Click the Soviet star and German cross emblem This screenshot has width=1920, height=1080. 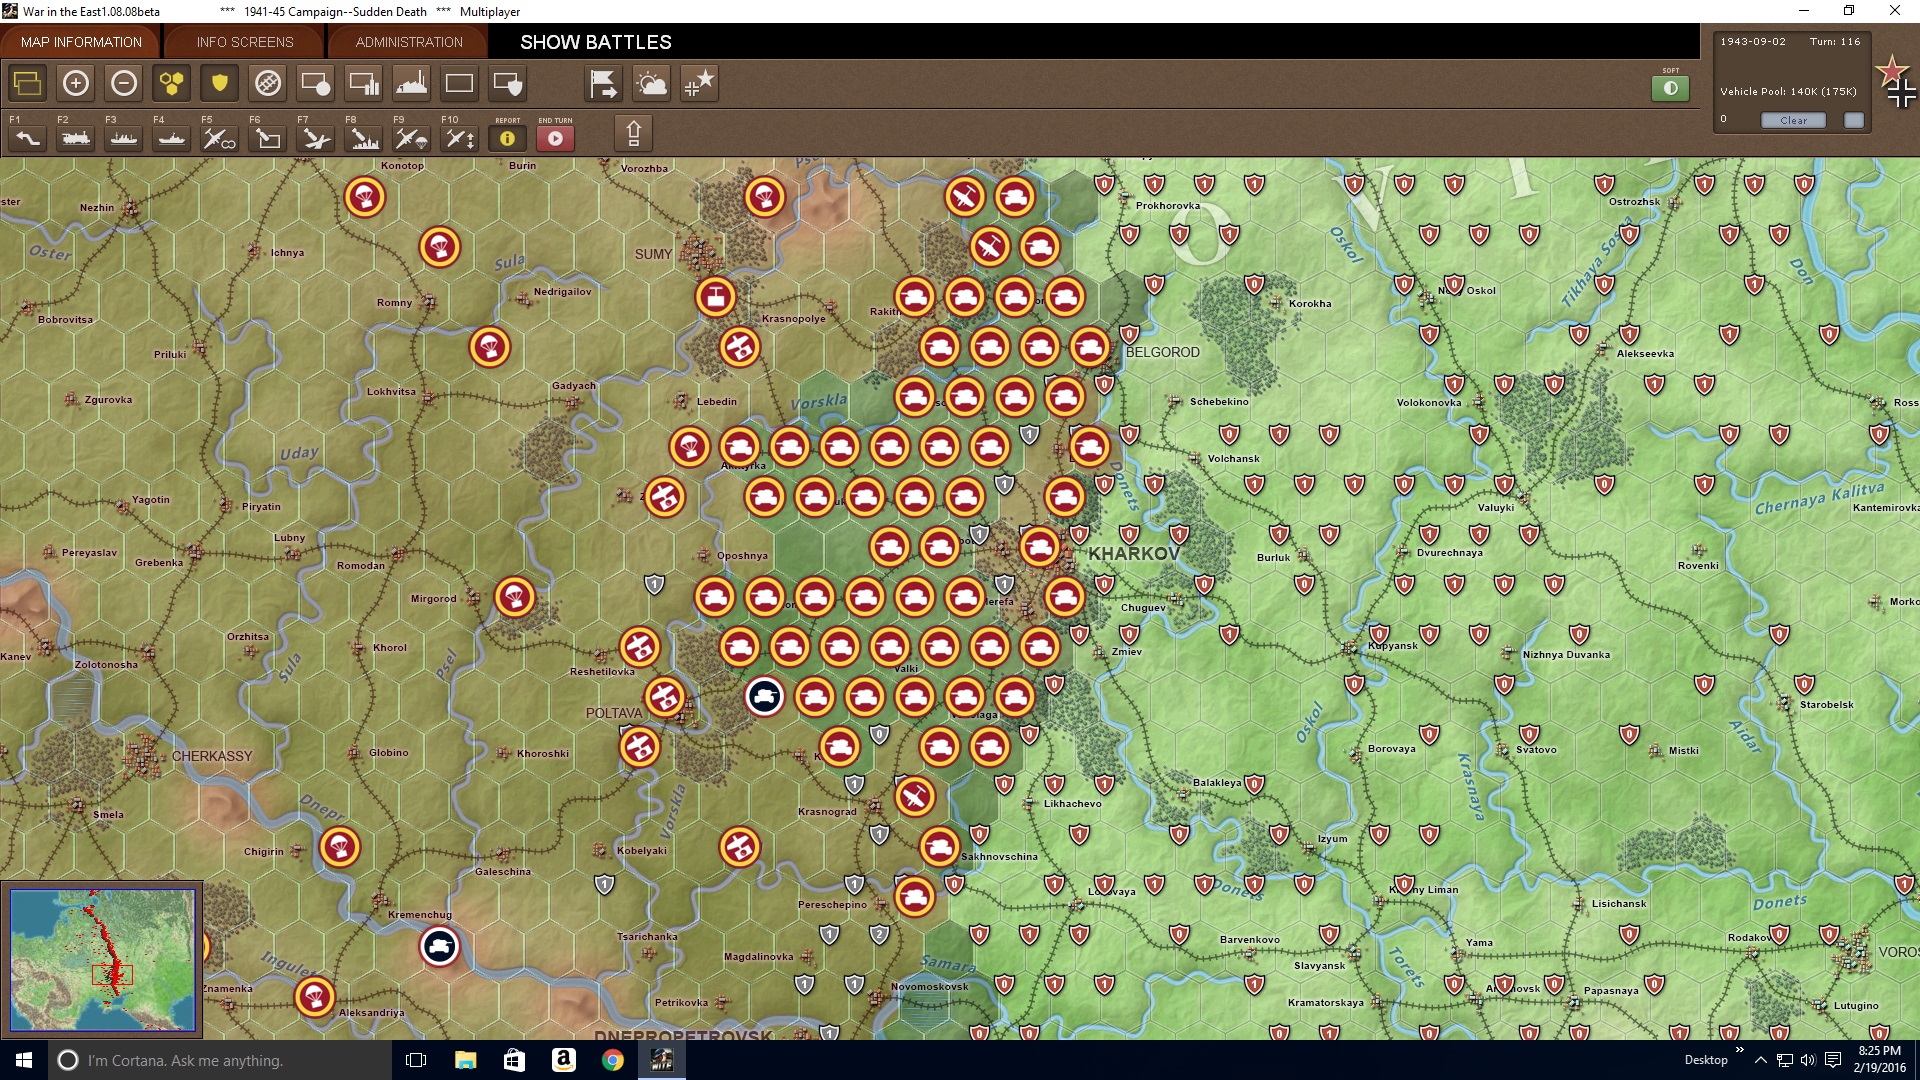(1896, 82)
